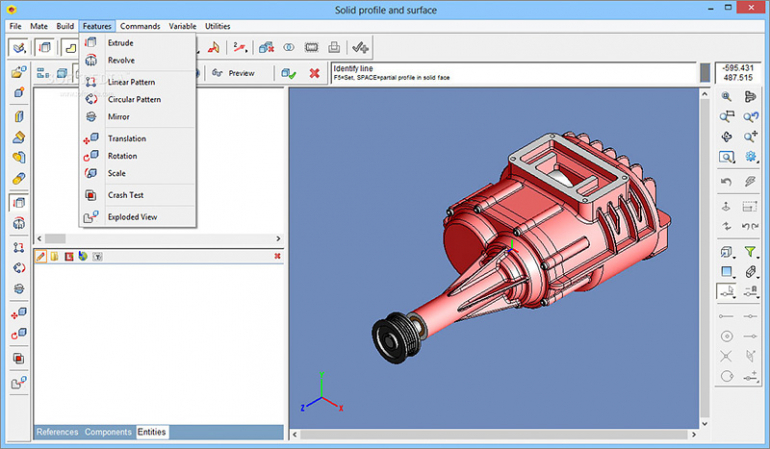The image size is (770, 449).
Task: Click the mirror icon in left sidebar
Action: pos(19,289)
